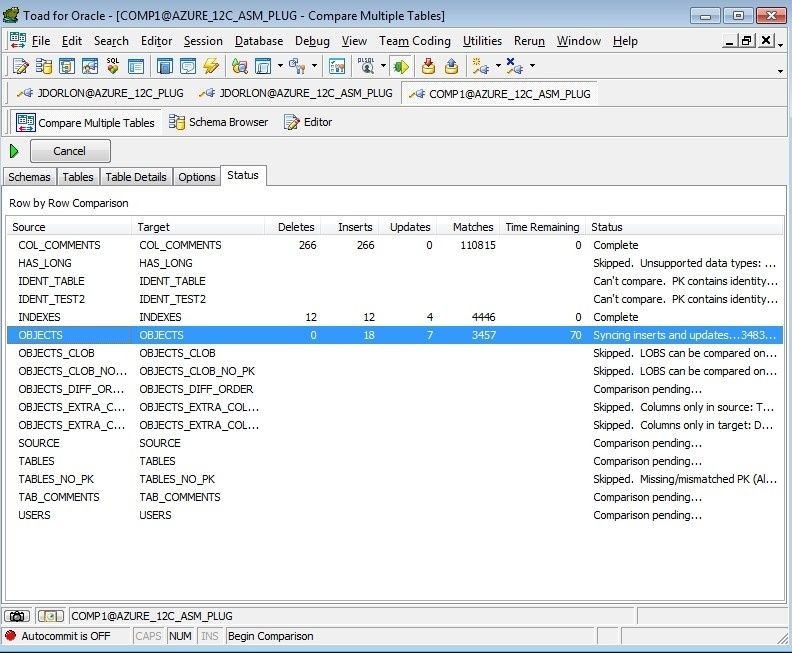Click the SQL Optimizer heart icon

click(x=113, y=66)
